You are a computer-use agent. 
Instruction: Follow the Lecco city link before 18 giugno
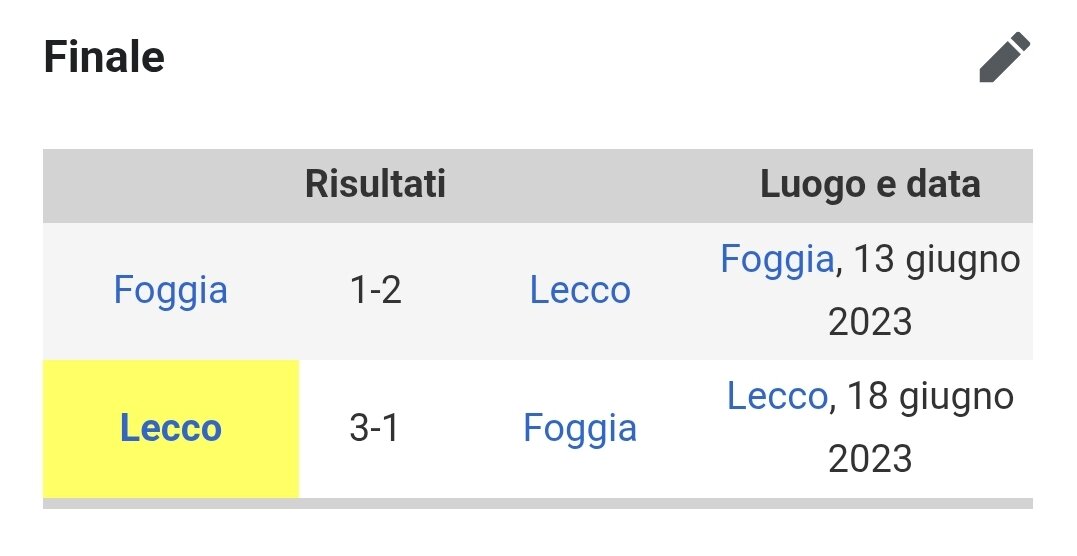click(777, 397)
